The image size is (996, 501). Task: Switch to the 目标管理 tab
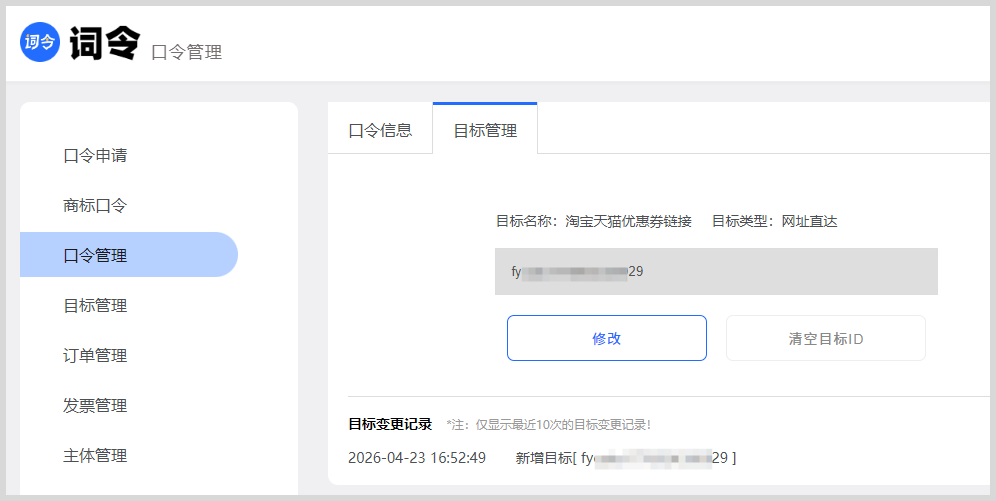coord(485,129)
